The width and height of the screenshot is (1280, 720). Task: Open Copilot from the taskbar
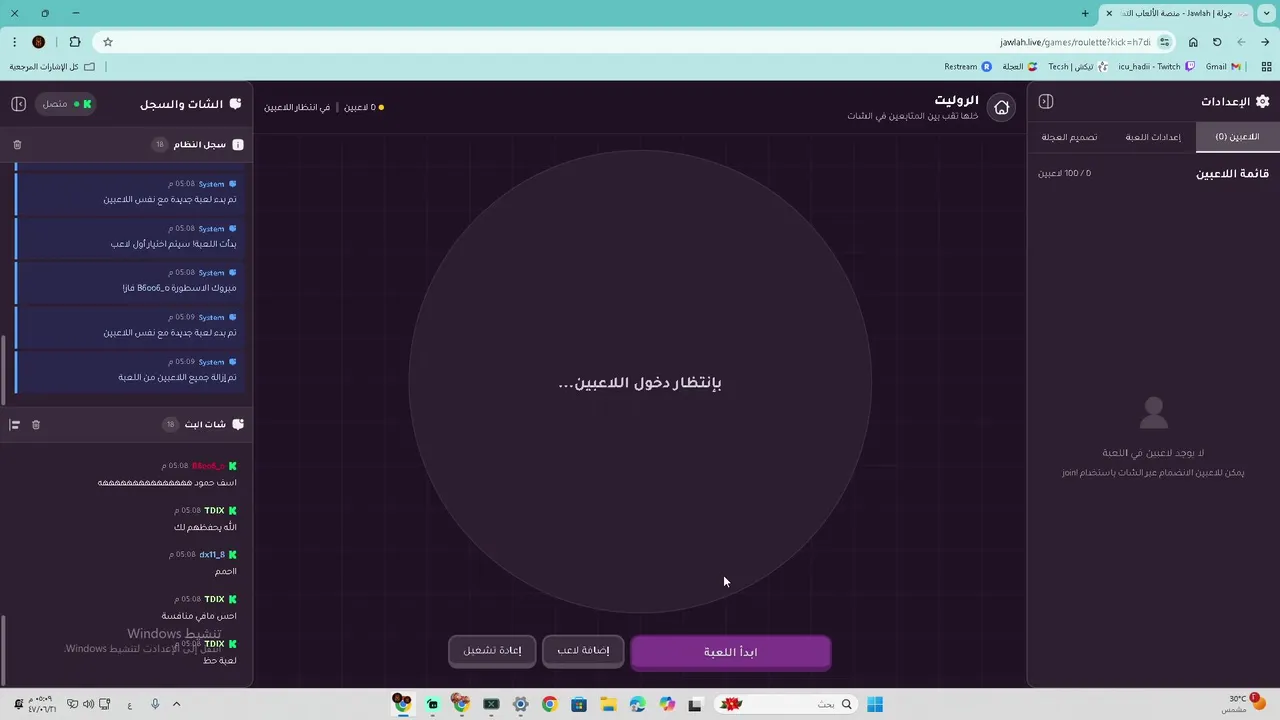667,704
